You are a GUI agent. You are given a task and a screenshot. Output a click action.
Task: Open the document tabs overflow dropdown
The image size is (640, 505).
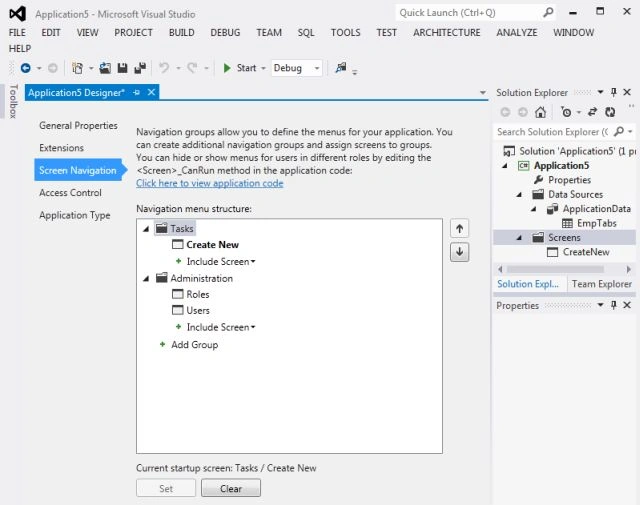(483, 93)
